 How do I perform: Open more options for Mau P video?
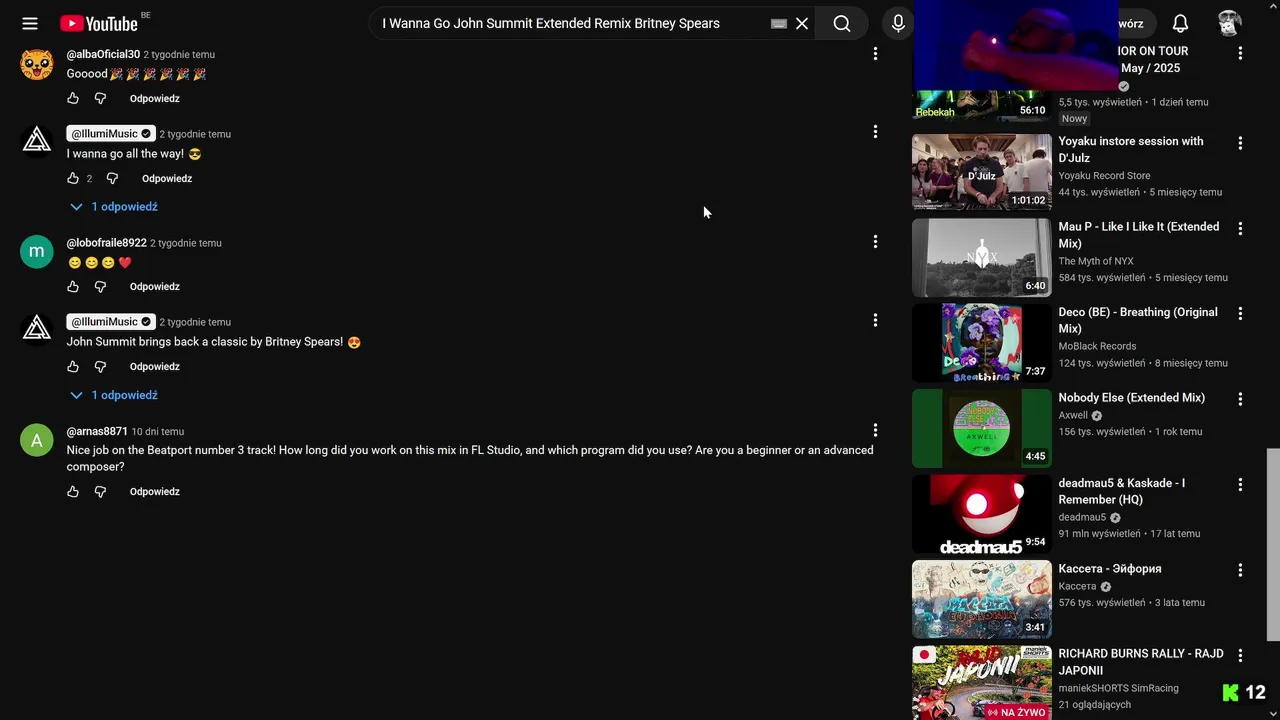(x=1240, y=228)
